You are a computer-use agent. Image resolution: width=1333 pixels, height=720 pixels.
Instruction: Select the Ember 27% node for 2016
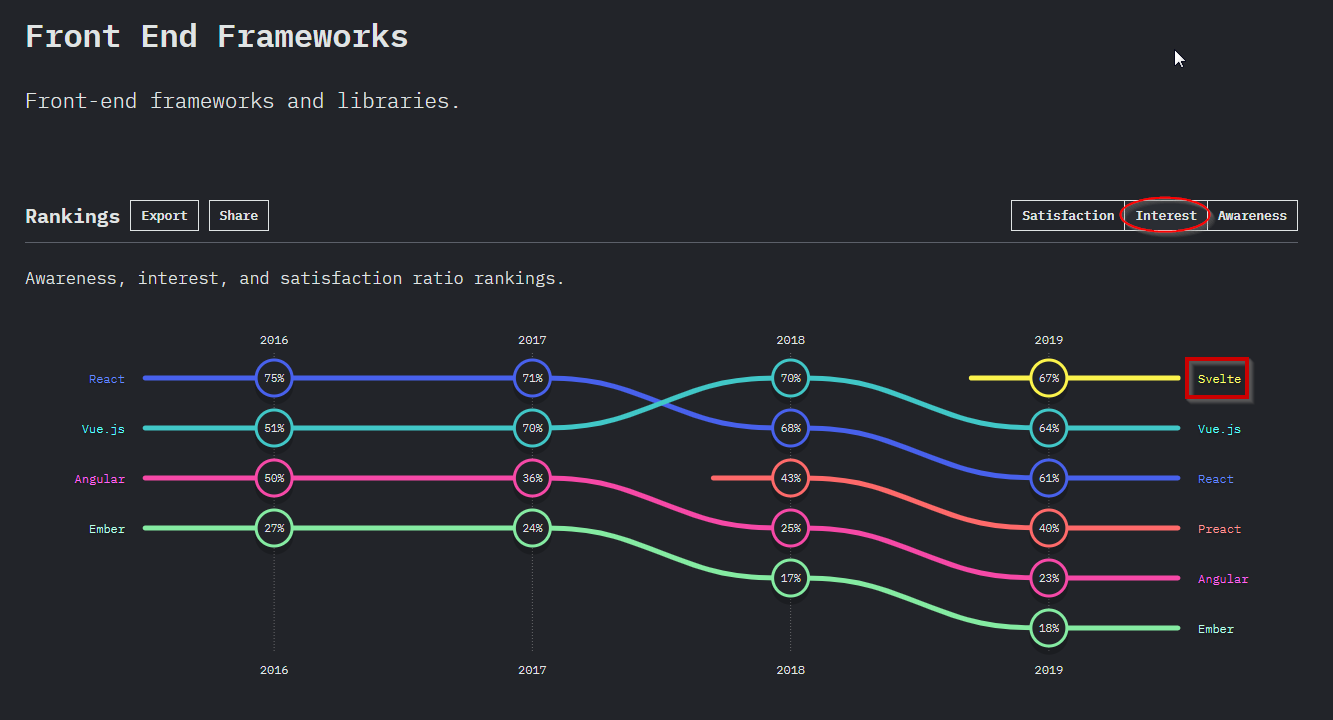pos(274,528)
